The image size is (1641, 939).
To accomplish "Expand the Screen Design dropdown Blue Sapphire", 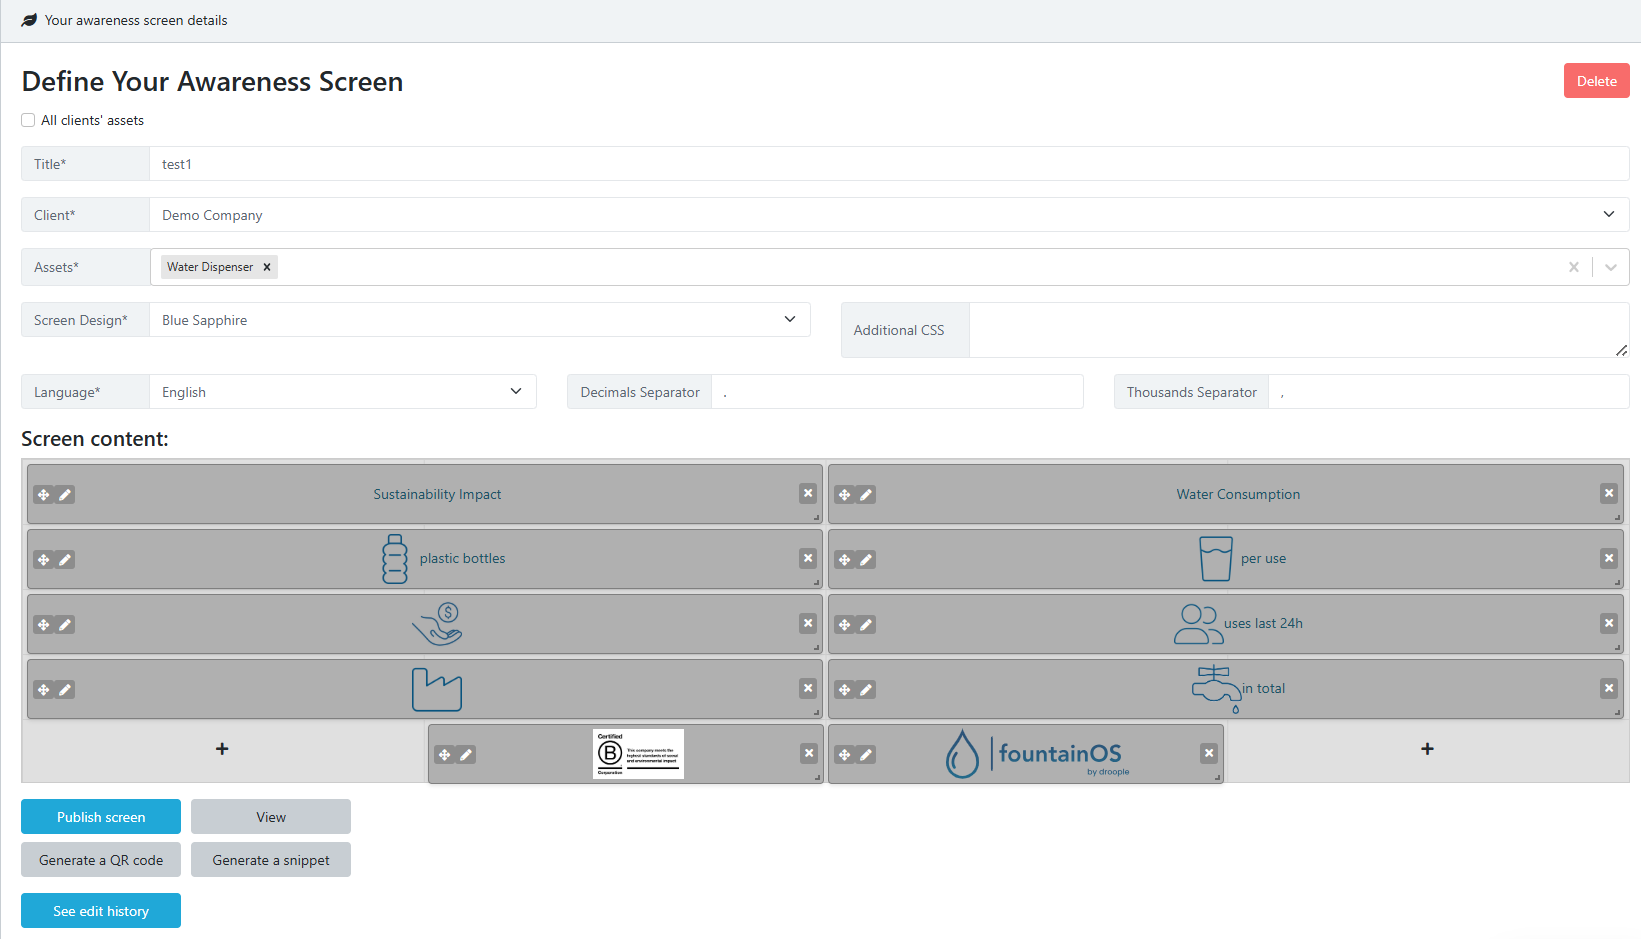I will (x=479, y=320).
